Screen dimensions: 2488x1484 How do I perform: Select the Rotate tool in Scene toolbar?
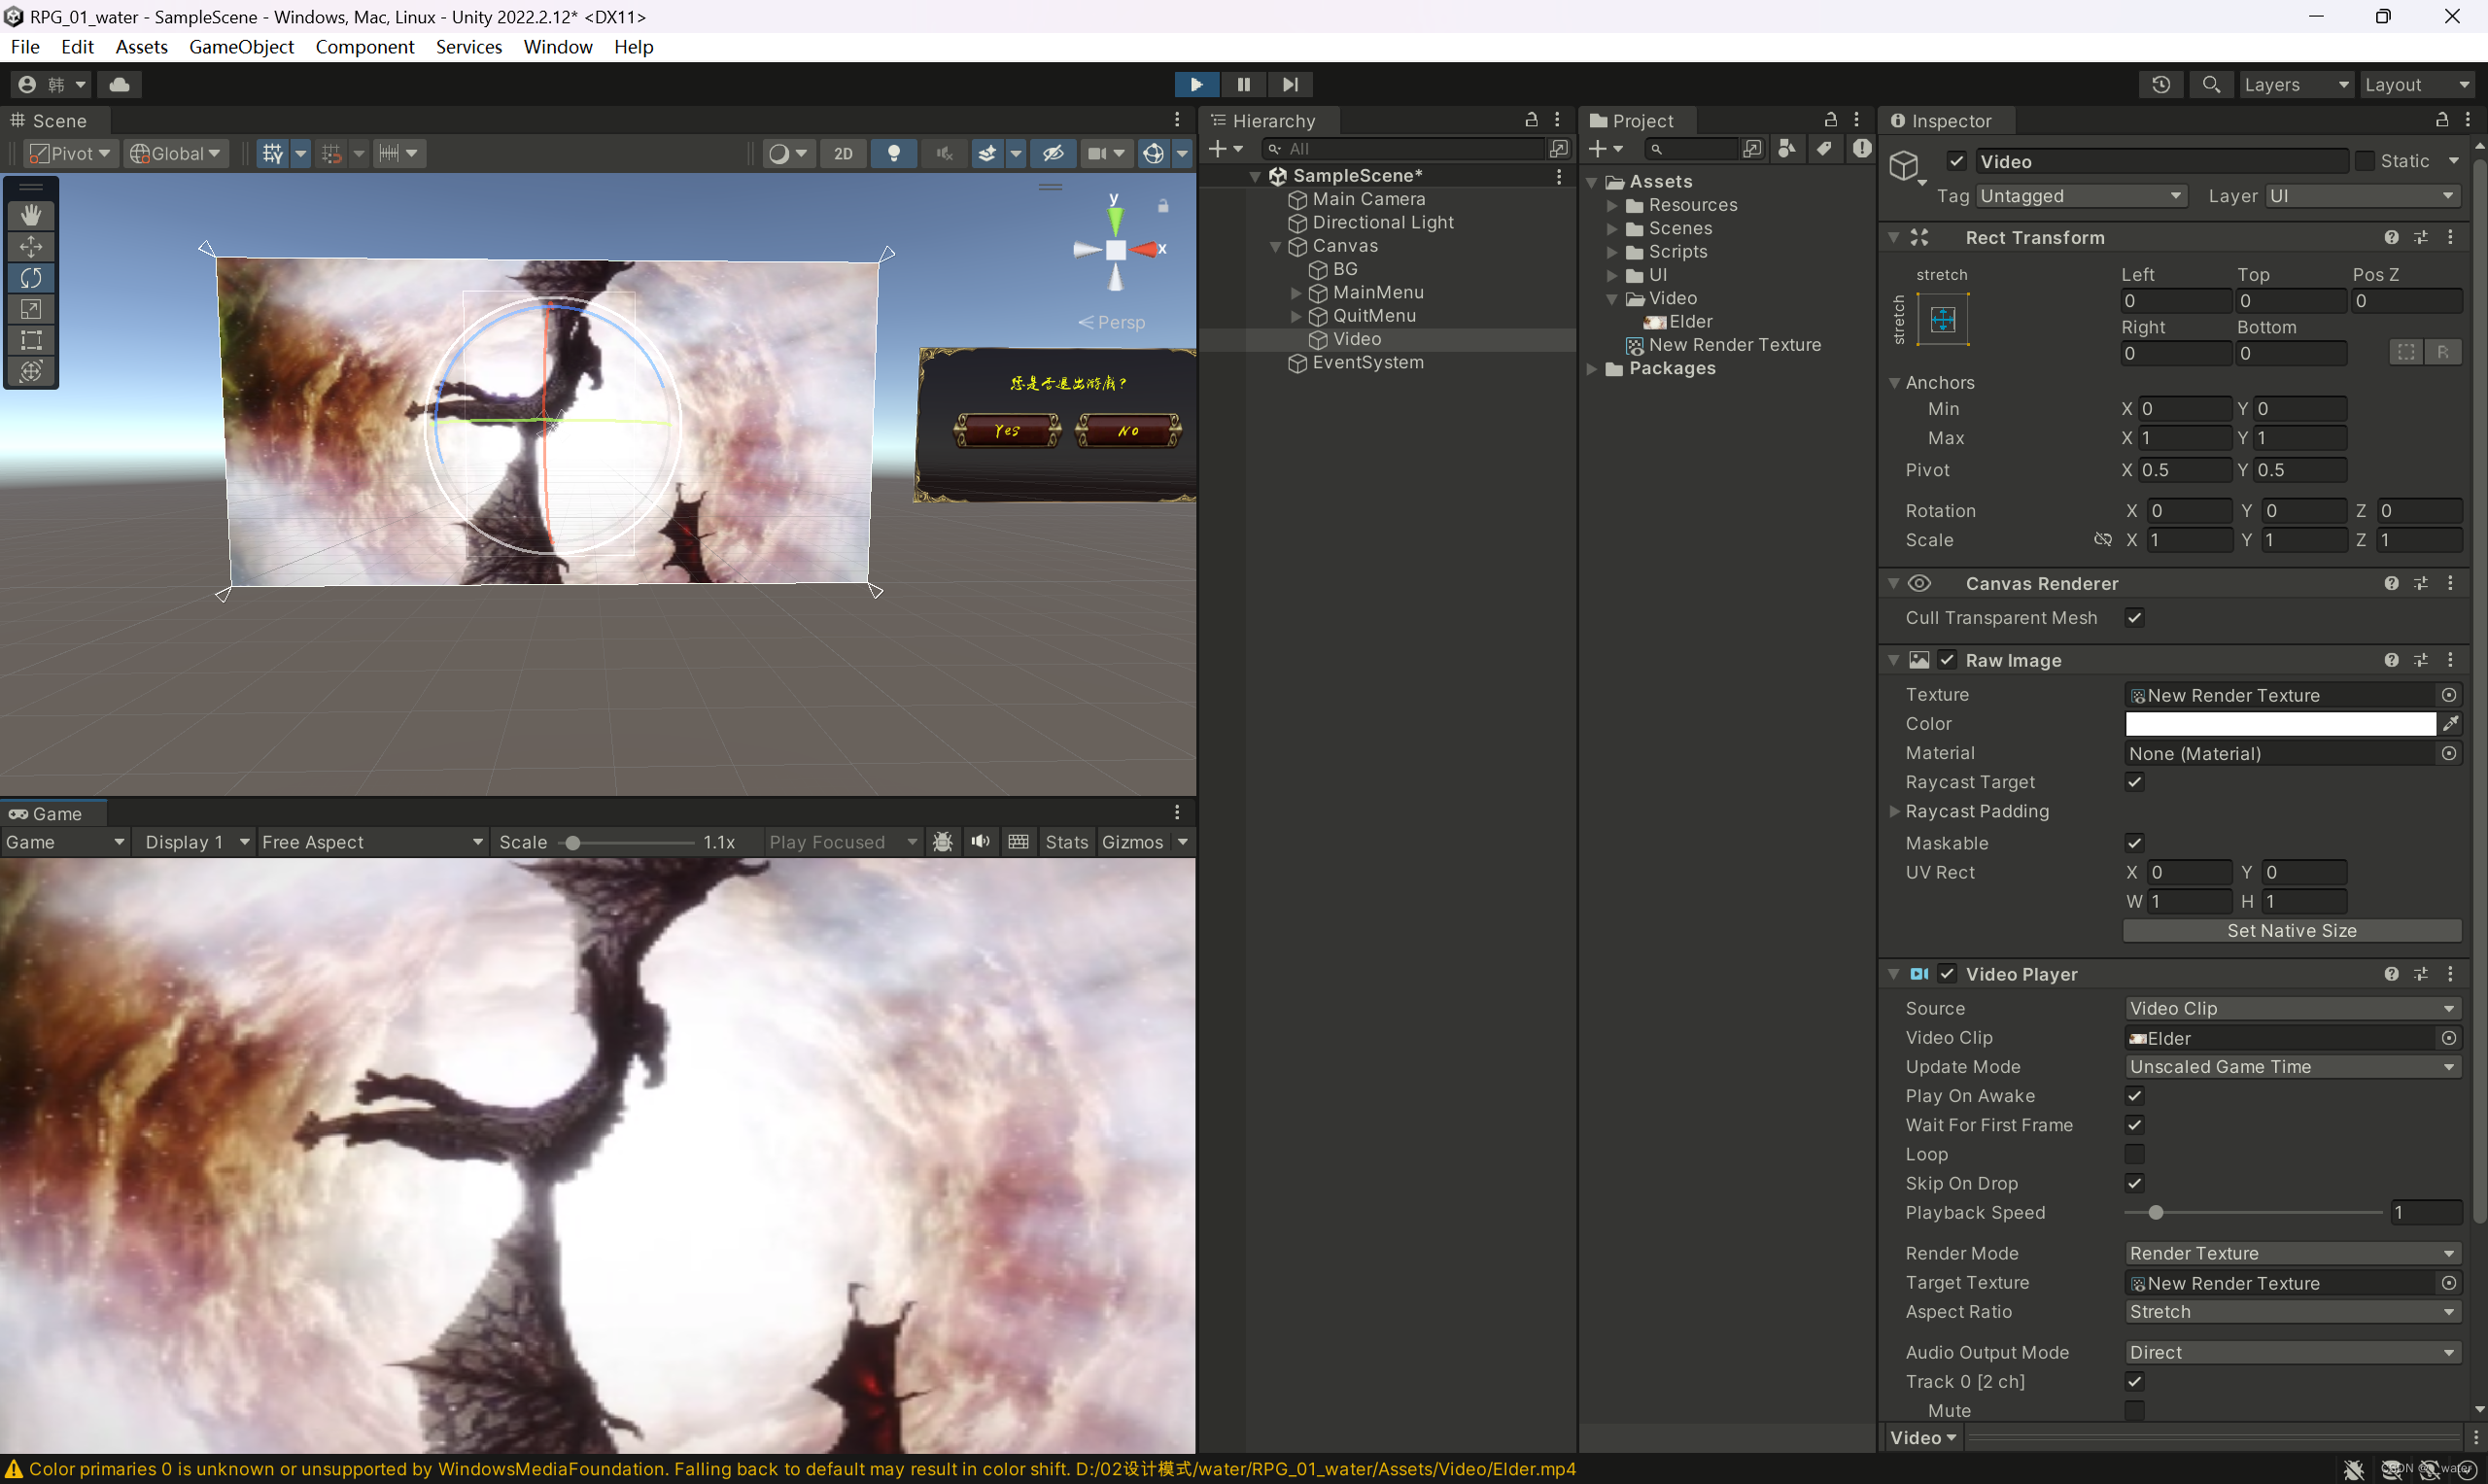[x=31, y=277]
